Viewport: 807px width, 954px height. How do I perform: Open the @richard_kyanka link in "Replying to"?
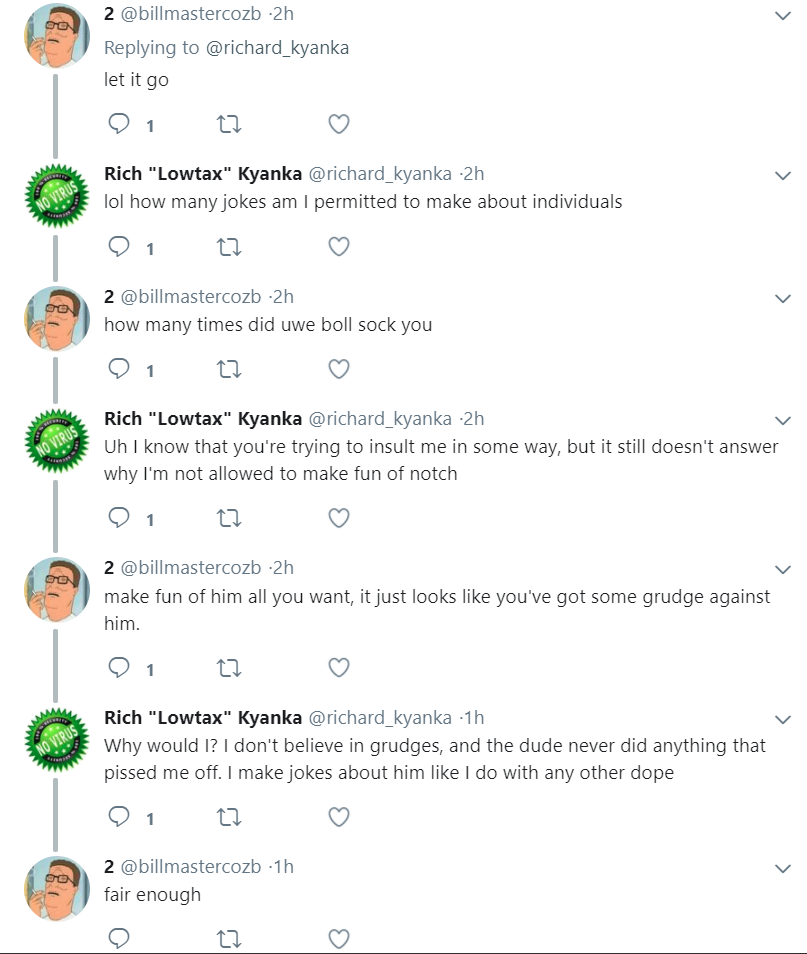tap(278, 47)
